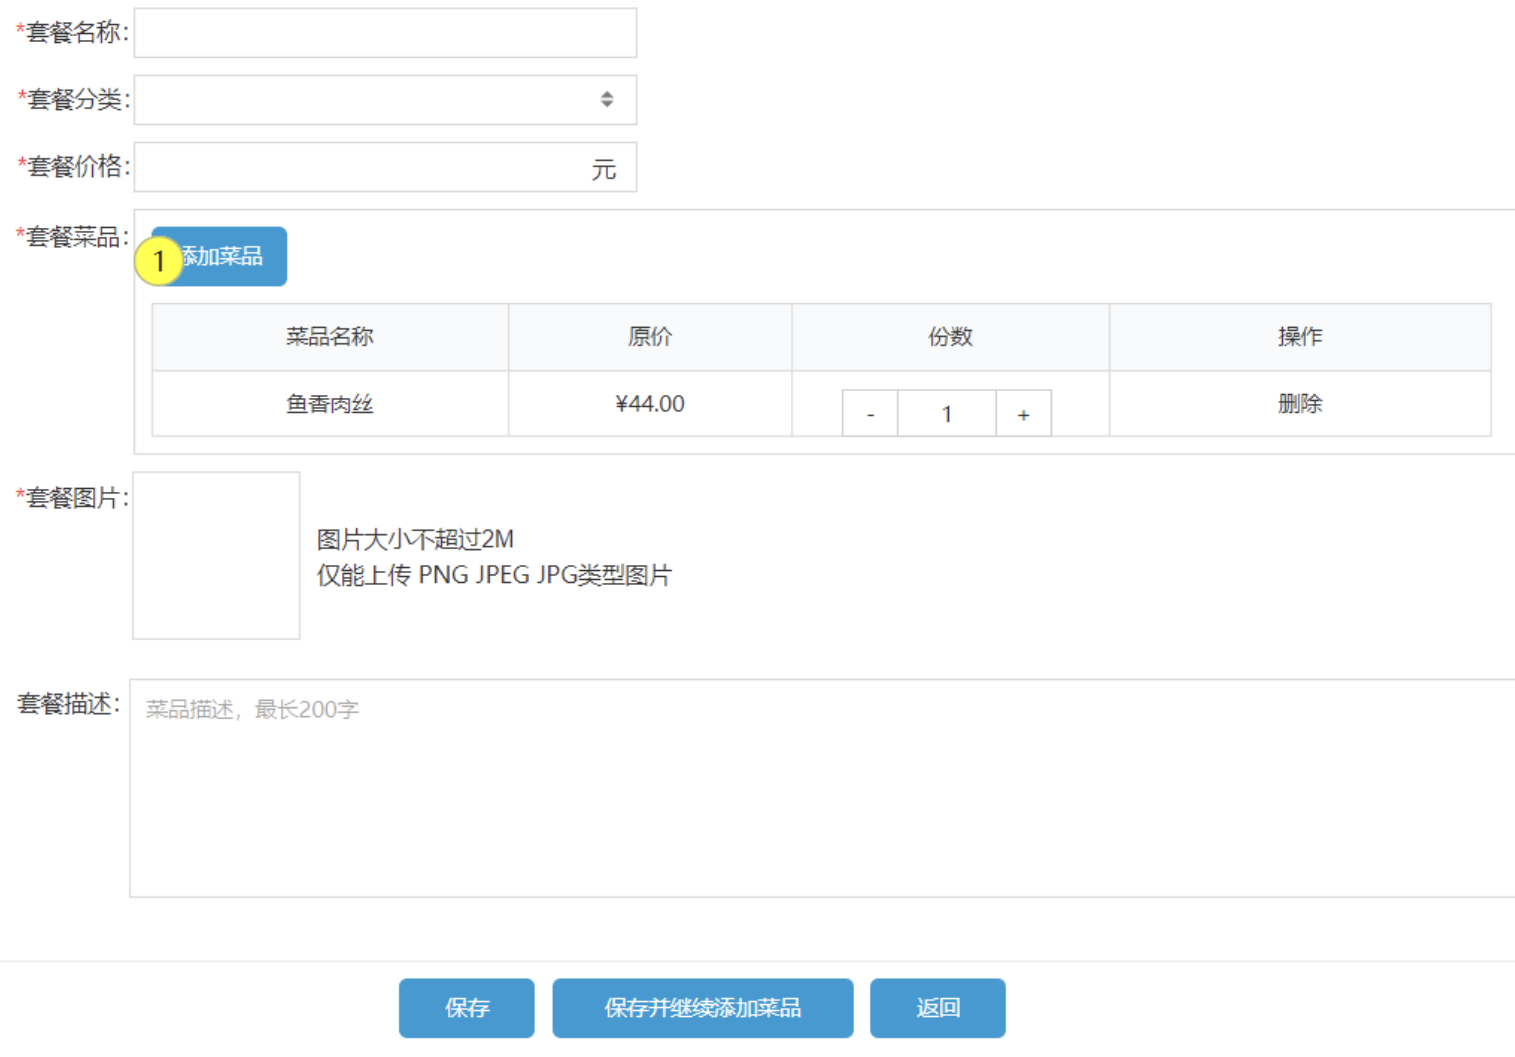Click the 菜品名称 column header
The width and height of the screenshot is (1515, 1057).
(330, 337)
